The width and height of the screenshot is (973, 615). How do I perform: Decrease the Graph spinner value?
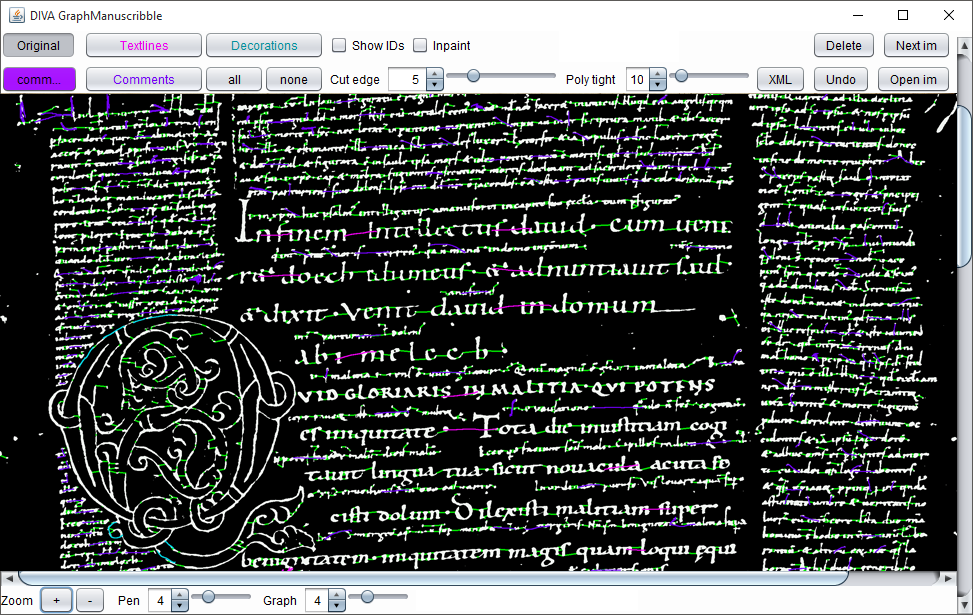click(x=337, y=606)
